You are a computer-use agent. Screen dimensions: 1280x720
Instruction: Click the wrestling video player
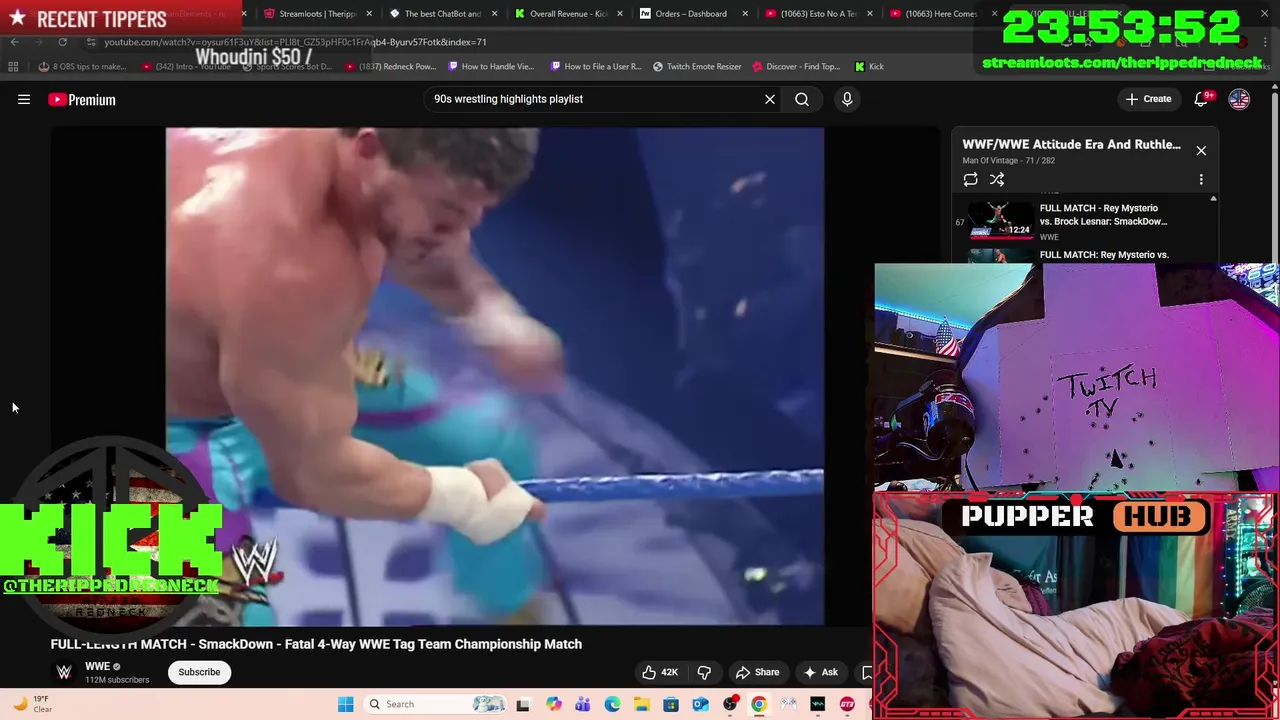(x=495, y=376)
